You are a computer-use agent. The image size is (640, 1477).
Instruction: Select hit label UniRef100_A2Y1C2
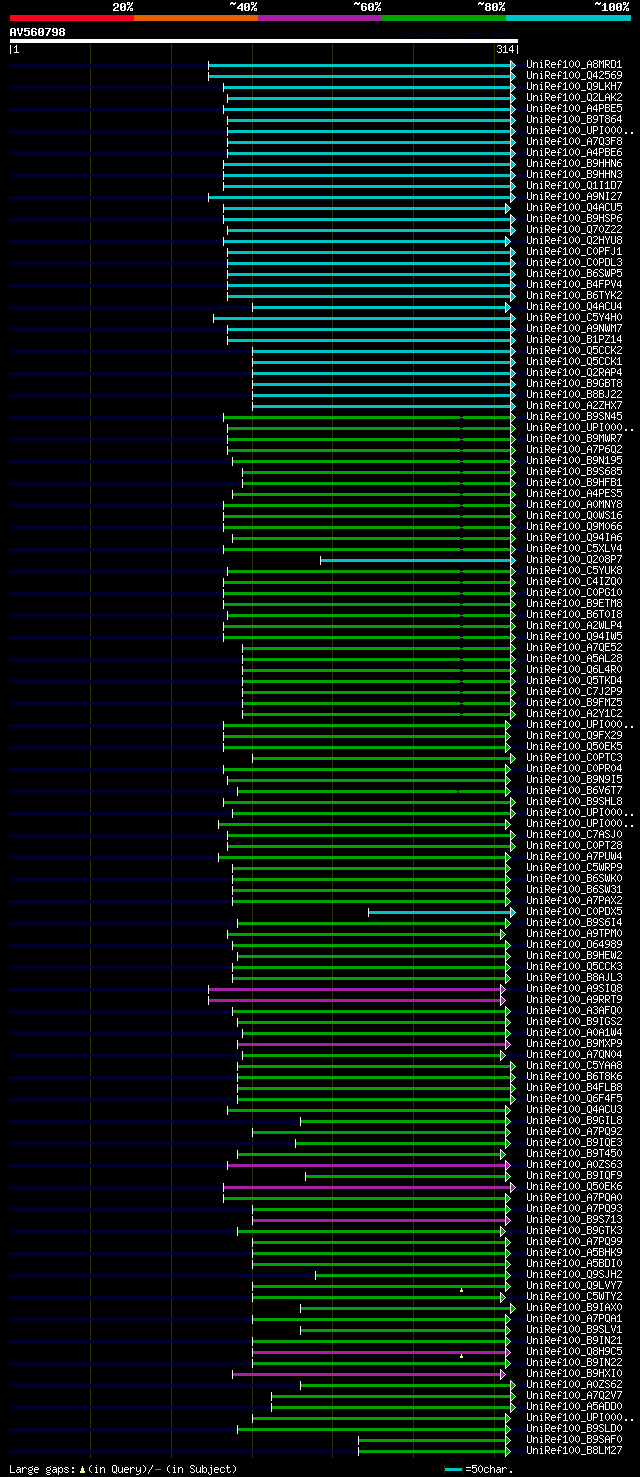pyautogui.click(x=574, y=713)
